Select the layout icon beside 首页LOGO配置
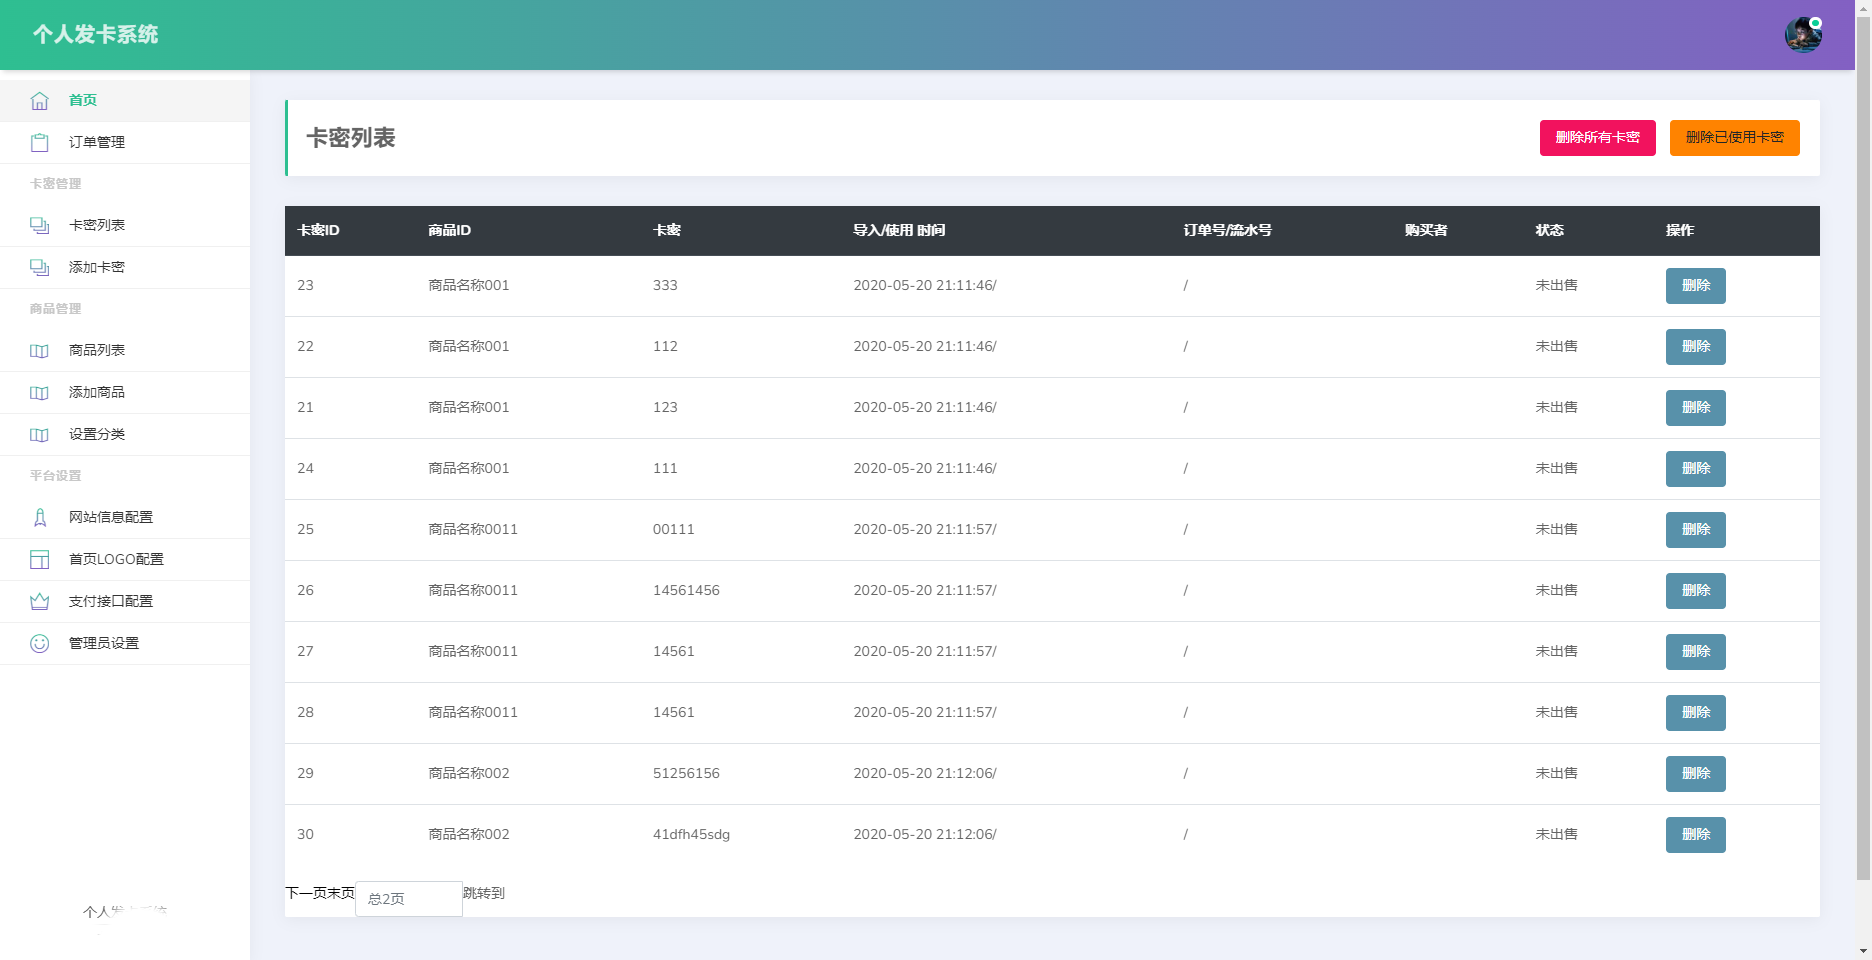1872x960 pixels. click(39, 559)
